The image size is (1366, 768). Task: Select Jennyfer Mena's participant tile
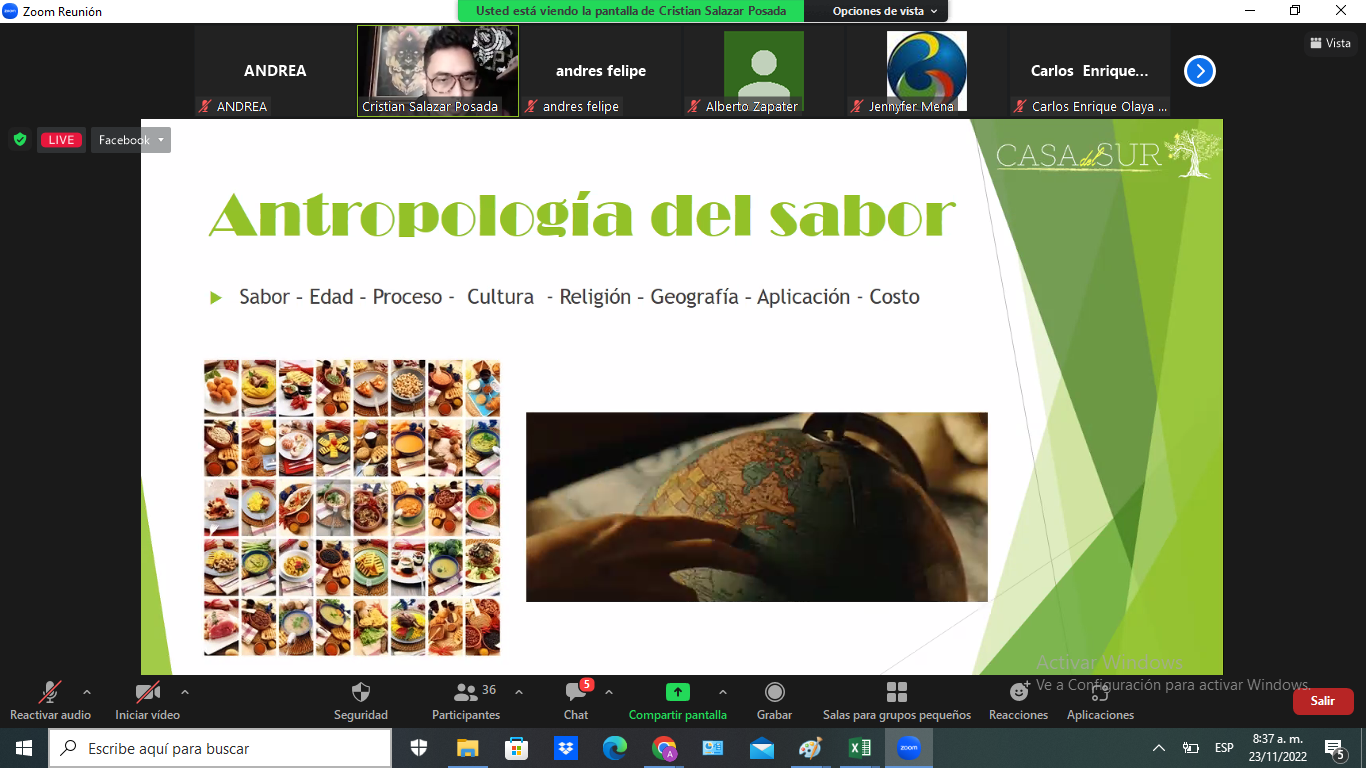927,72
